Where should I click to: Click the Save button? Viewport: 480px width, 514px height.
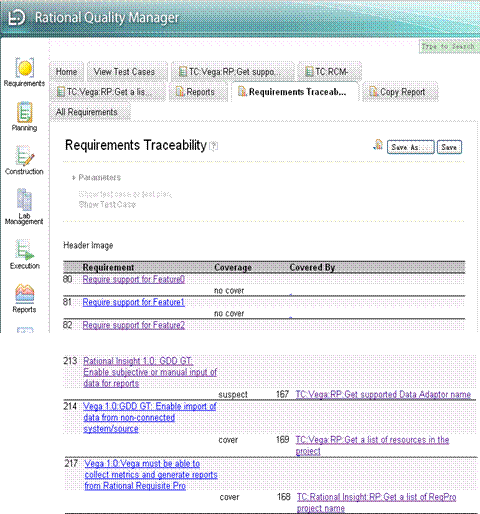449,147
